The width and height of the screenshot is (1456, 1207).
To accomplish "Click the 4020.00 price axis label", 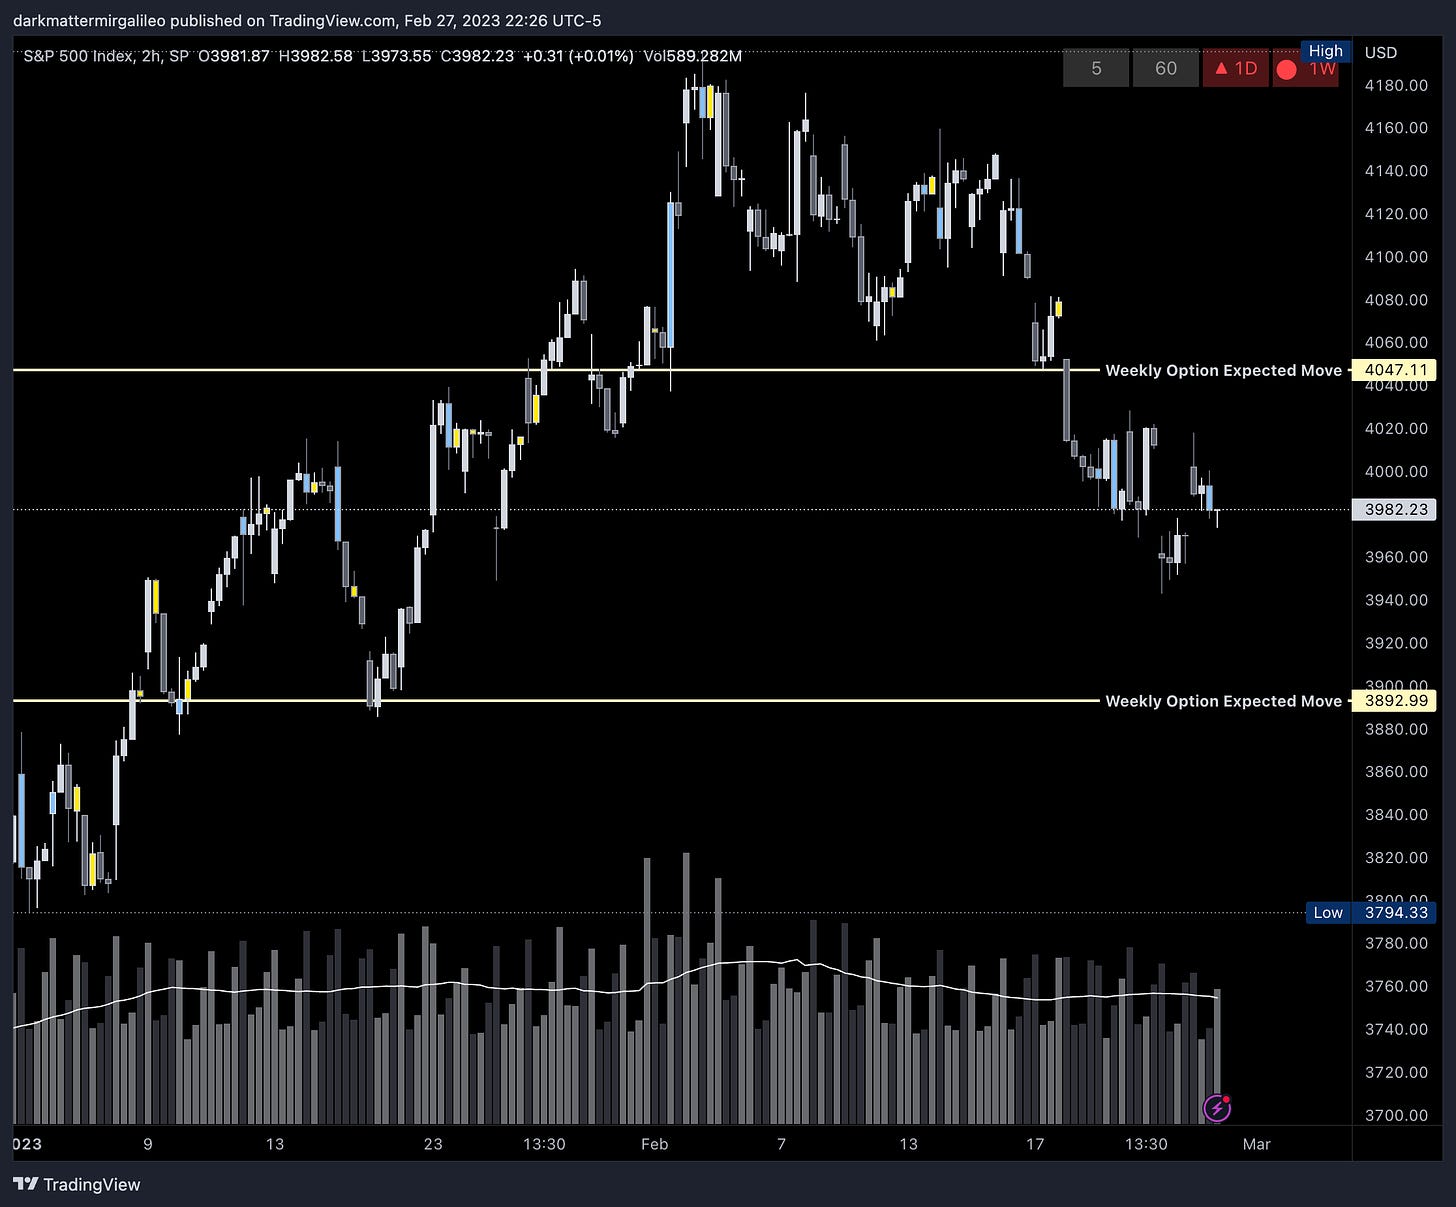I will point(1396,428).
